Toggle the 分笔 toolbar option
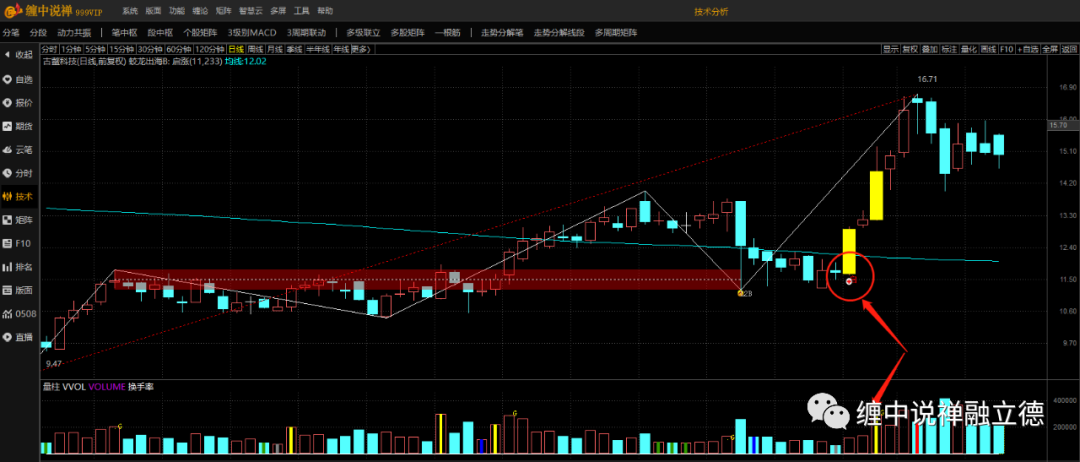Viewport: 1080px width, 462px height. [11, 32]
